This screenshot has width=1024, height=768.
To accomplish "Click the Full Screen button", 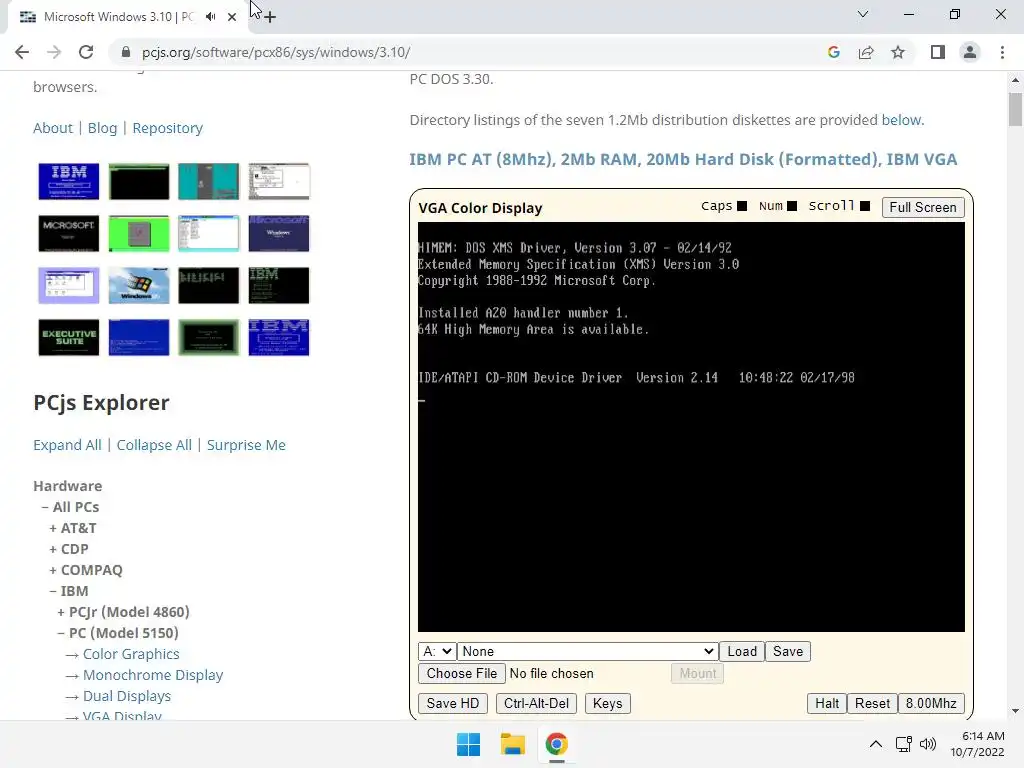I will [x=923, y=207].
